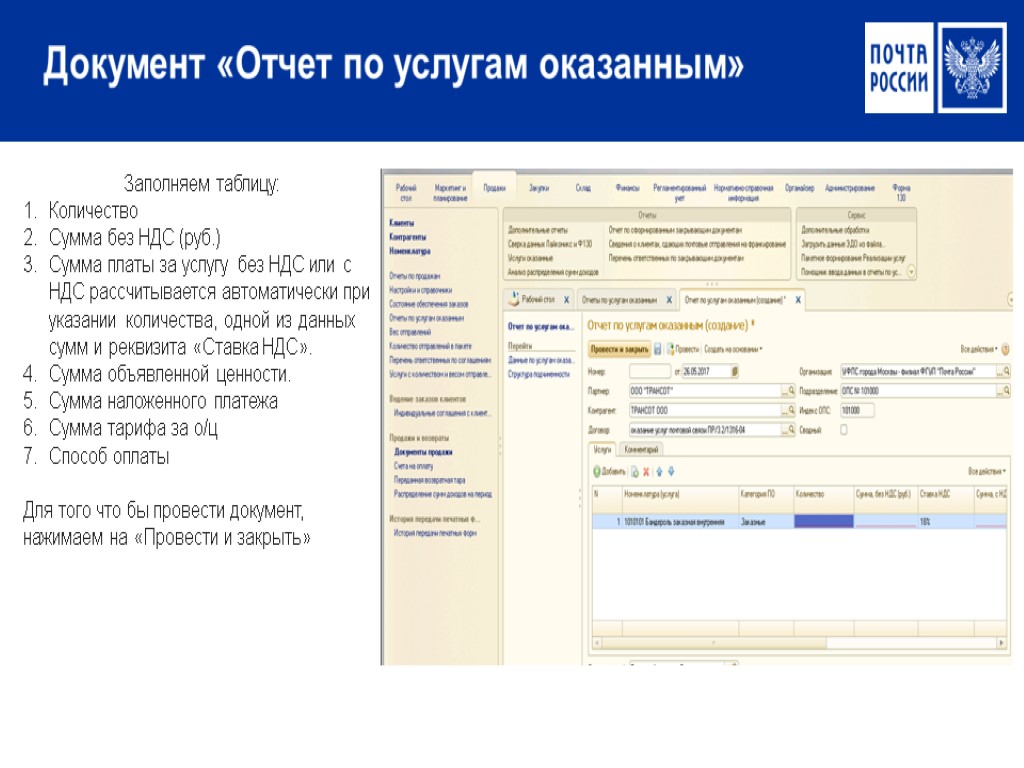
Task: Open Документы продажи link
Action: coord(423,452)
